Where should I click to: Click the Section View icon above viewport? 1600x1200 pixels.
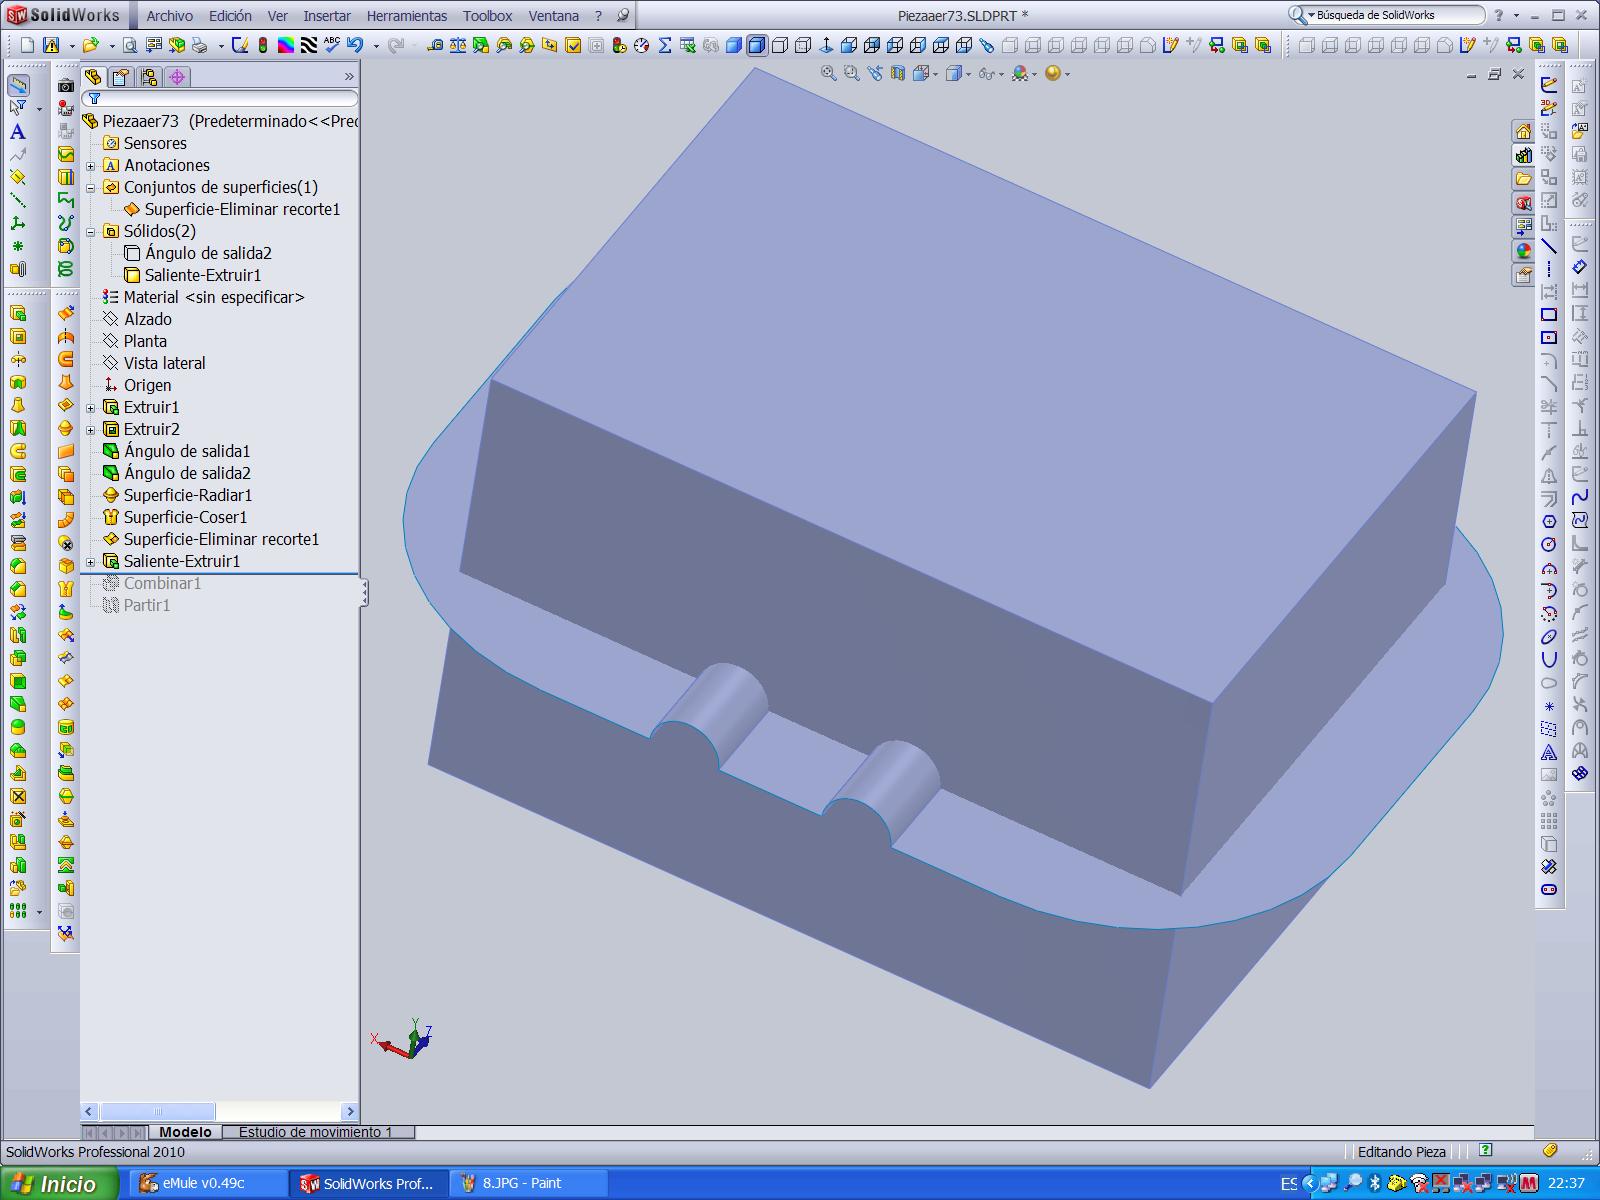tap(898, 73)
